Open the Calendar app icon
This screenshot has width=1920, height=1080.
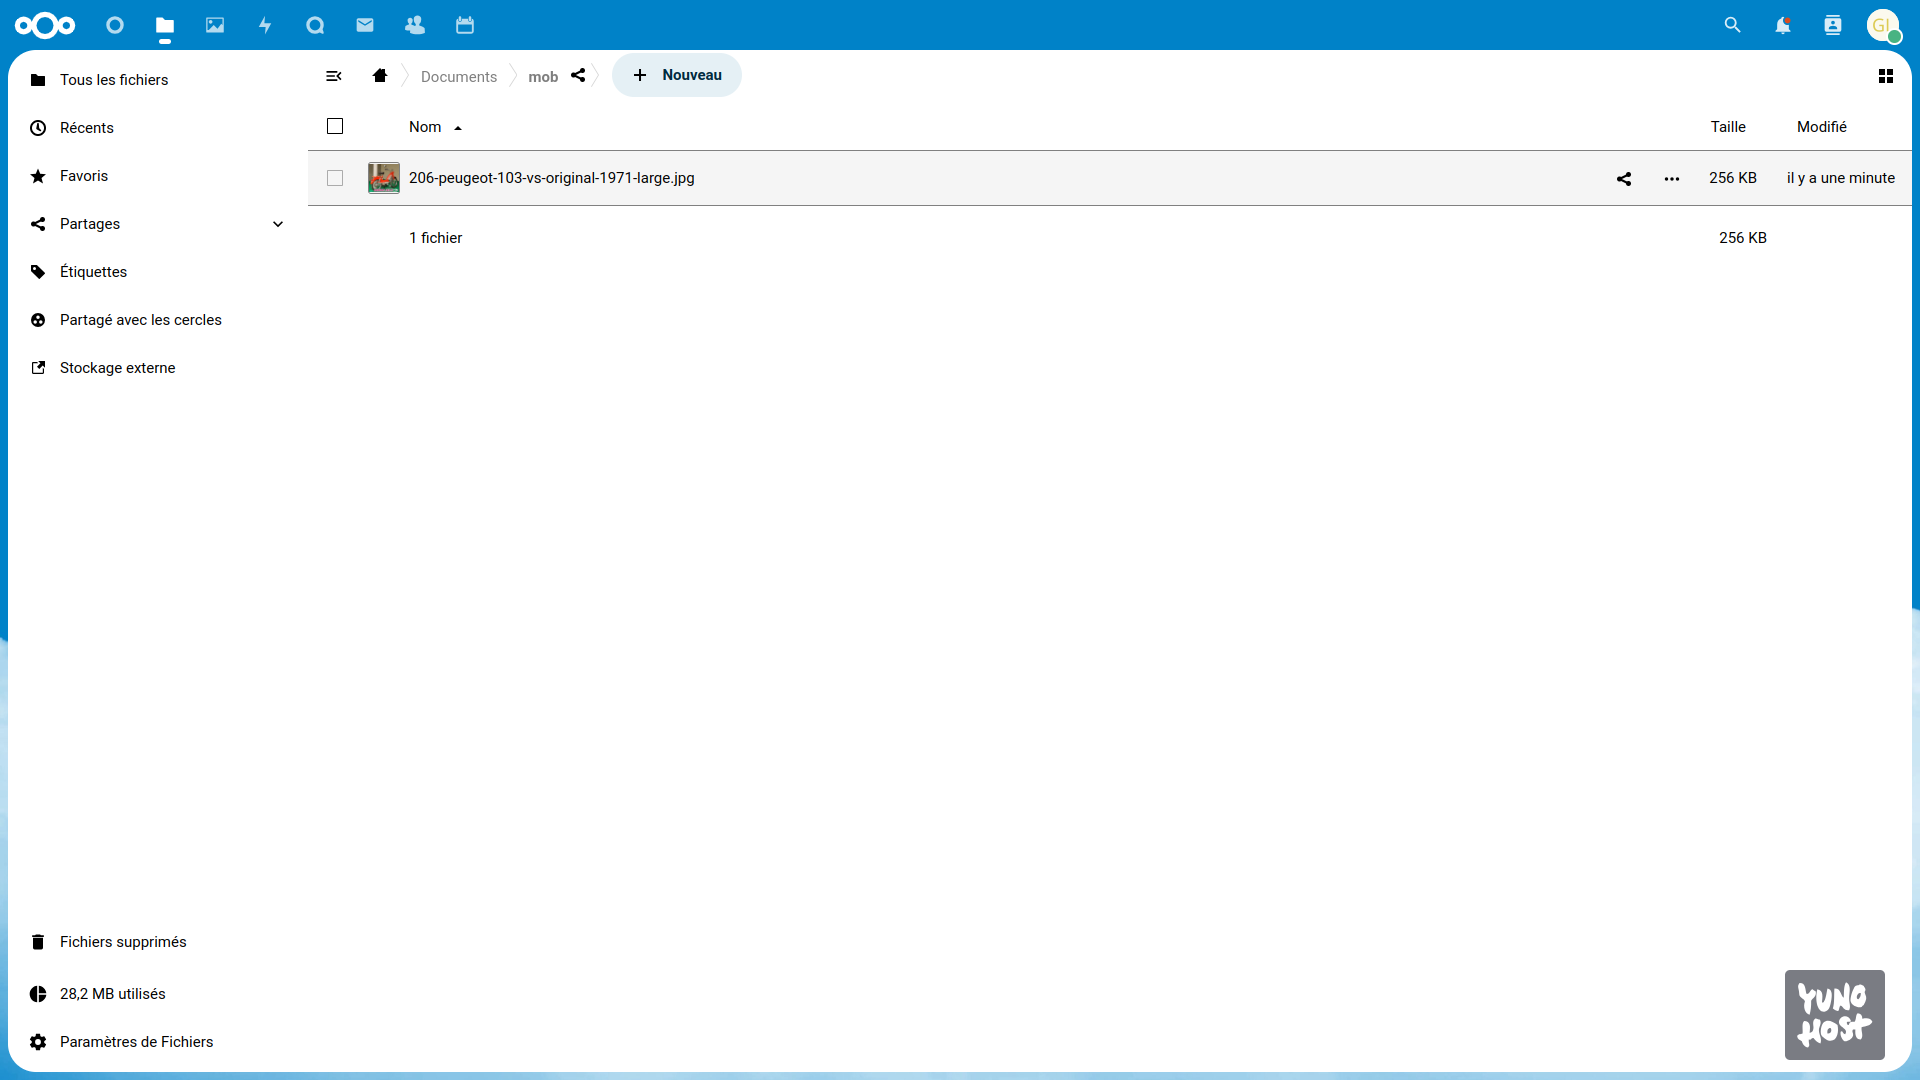tap(465, 25)
